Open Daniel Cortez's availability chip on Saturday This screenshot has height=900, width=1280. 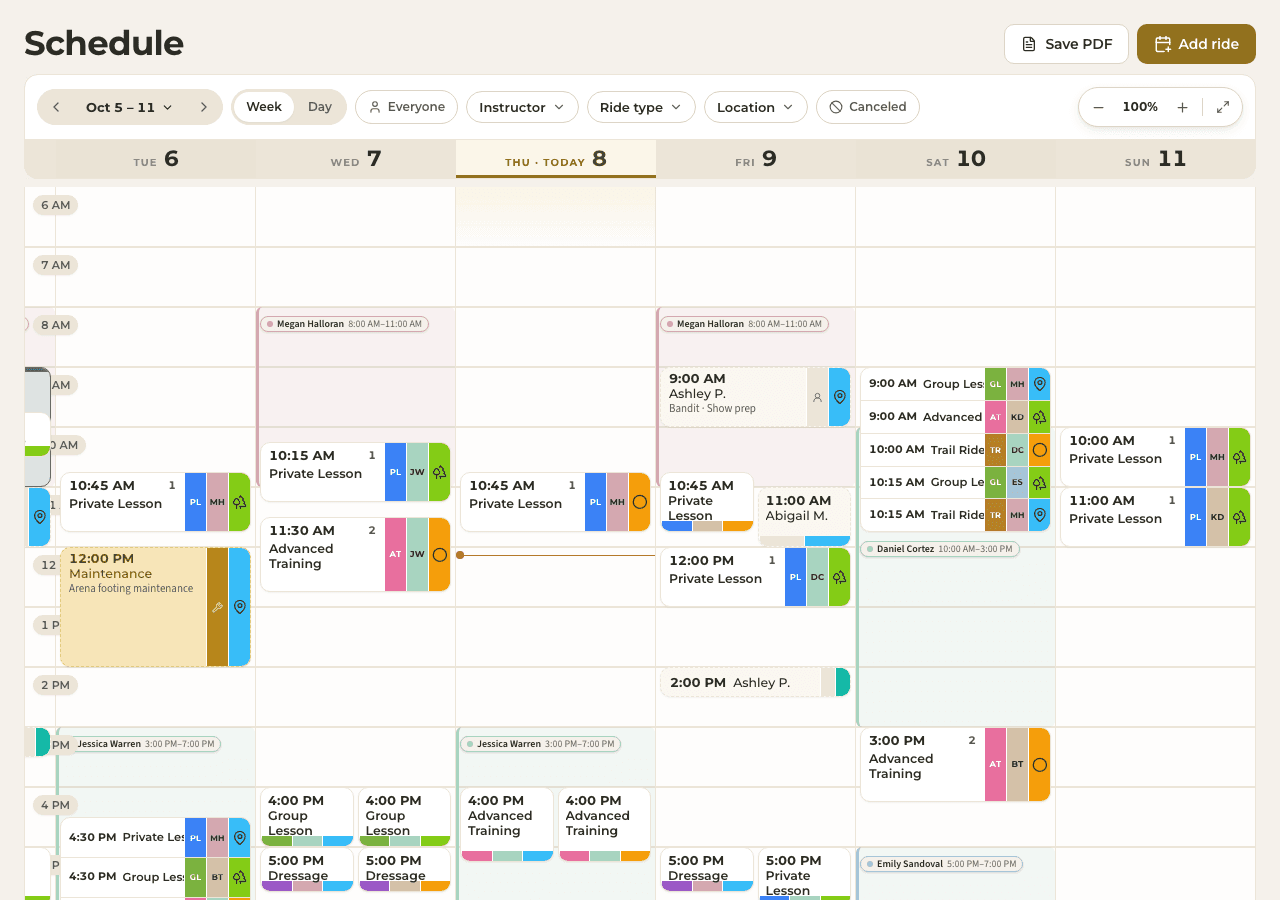940,549
